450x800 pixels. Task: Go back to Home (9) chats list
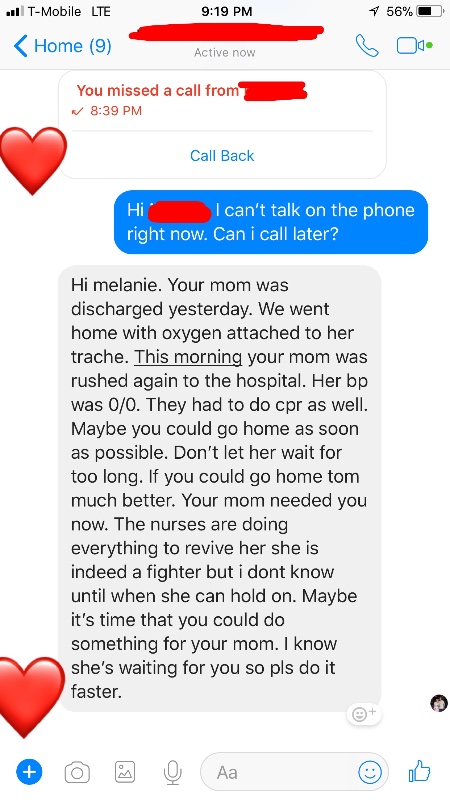coord(62,46)
